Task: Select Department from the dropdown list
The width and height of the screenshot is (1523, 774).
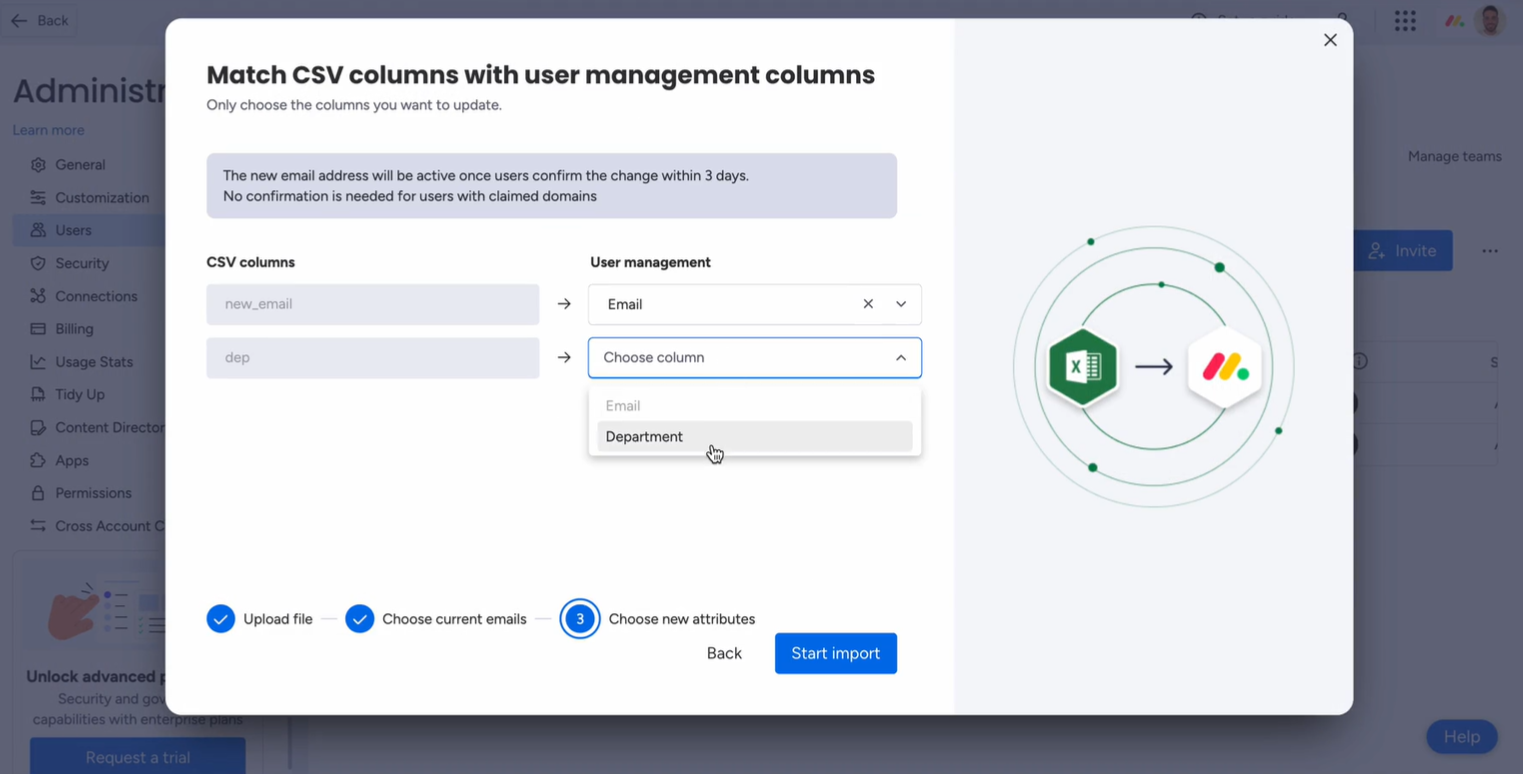Action: tap(755, 436)
